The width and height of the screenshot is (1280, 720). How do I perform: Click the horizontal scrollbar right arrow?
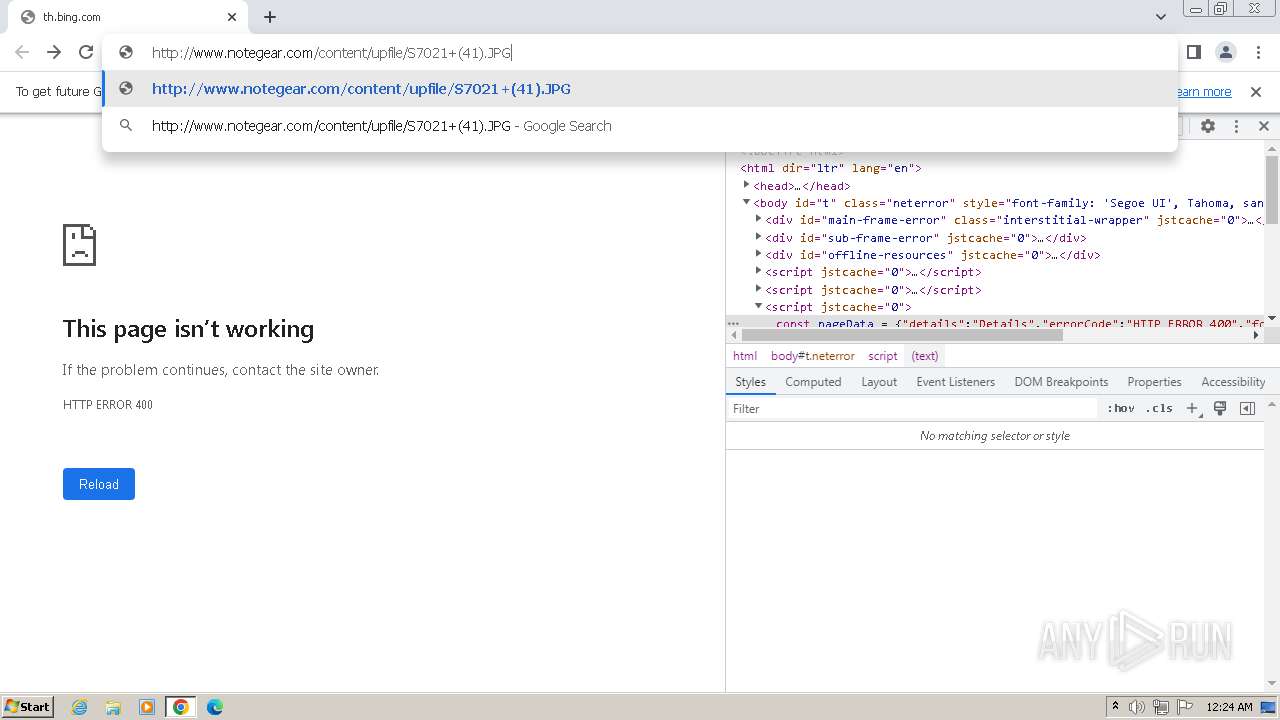[x=1257, y=336]
